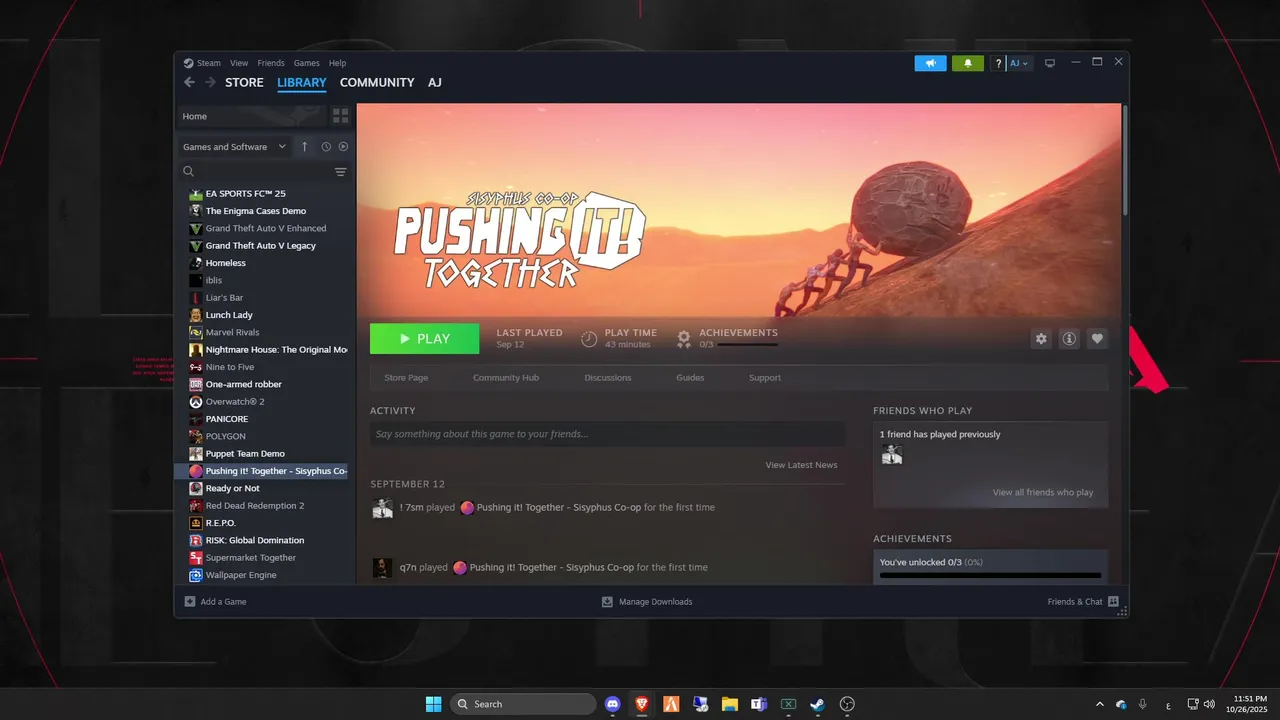
Task: Click the page vertical scrollbar
Action: tap(1125, 160)
